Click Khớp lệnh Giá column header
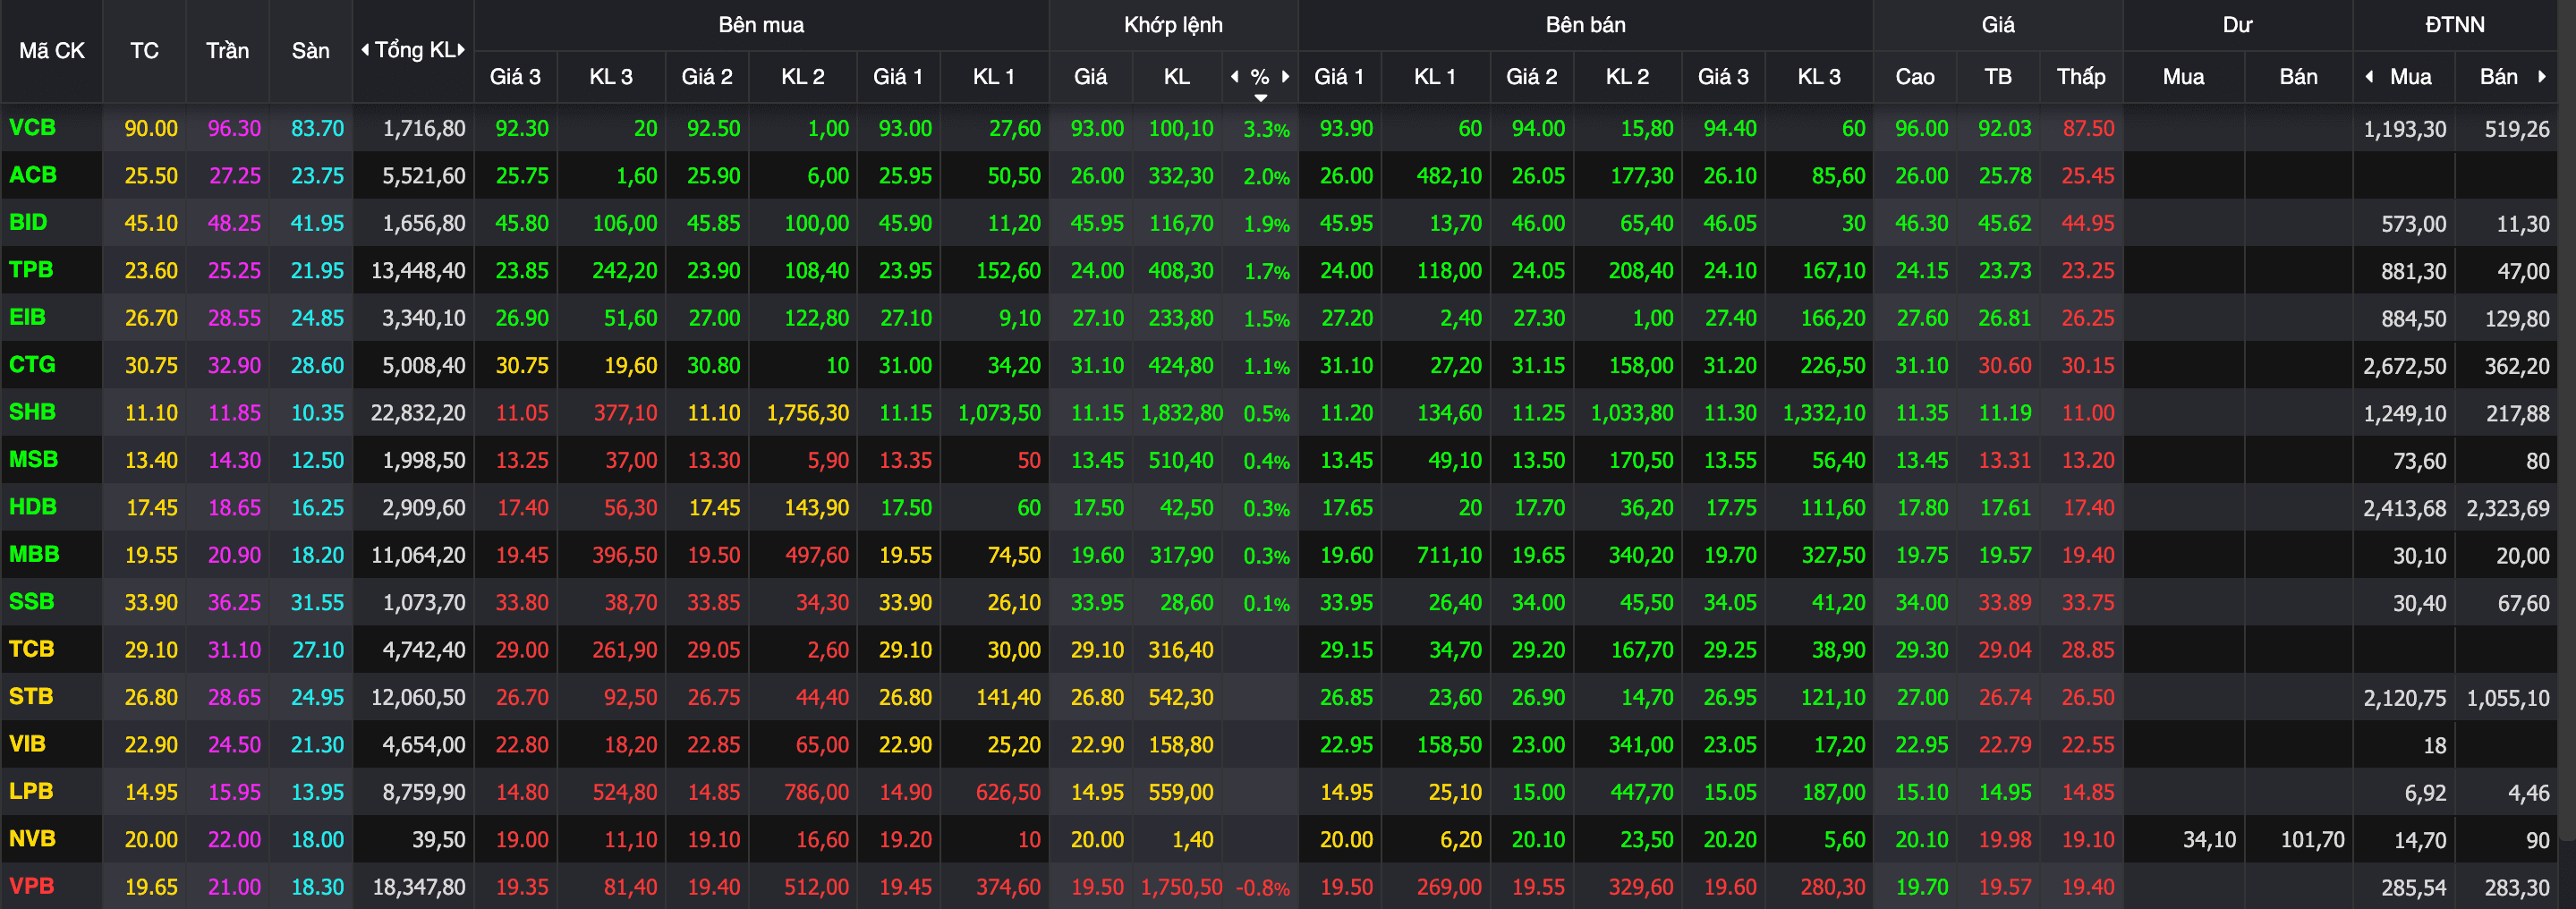 pos(1090,77)
